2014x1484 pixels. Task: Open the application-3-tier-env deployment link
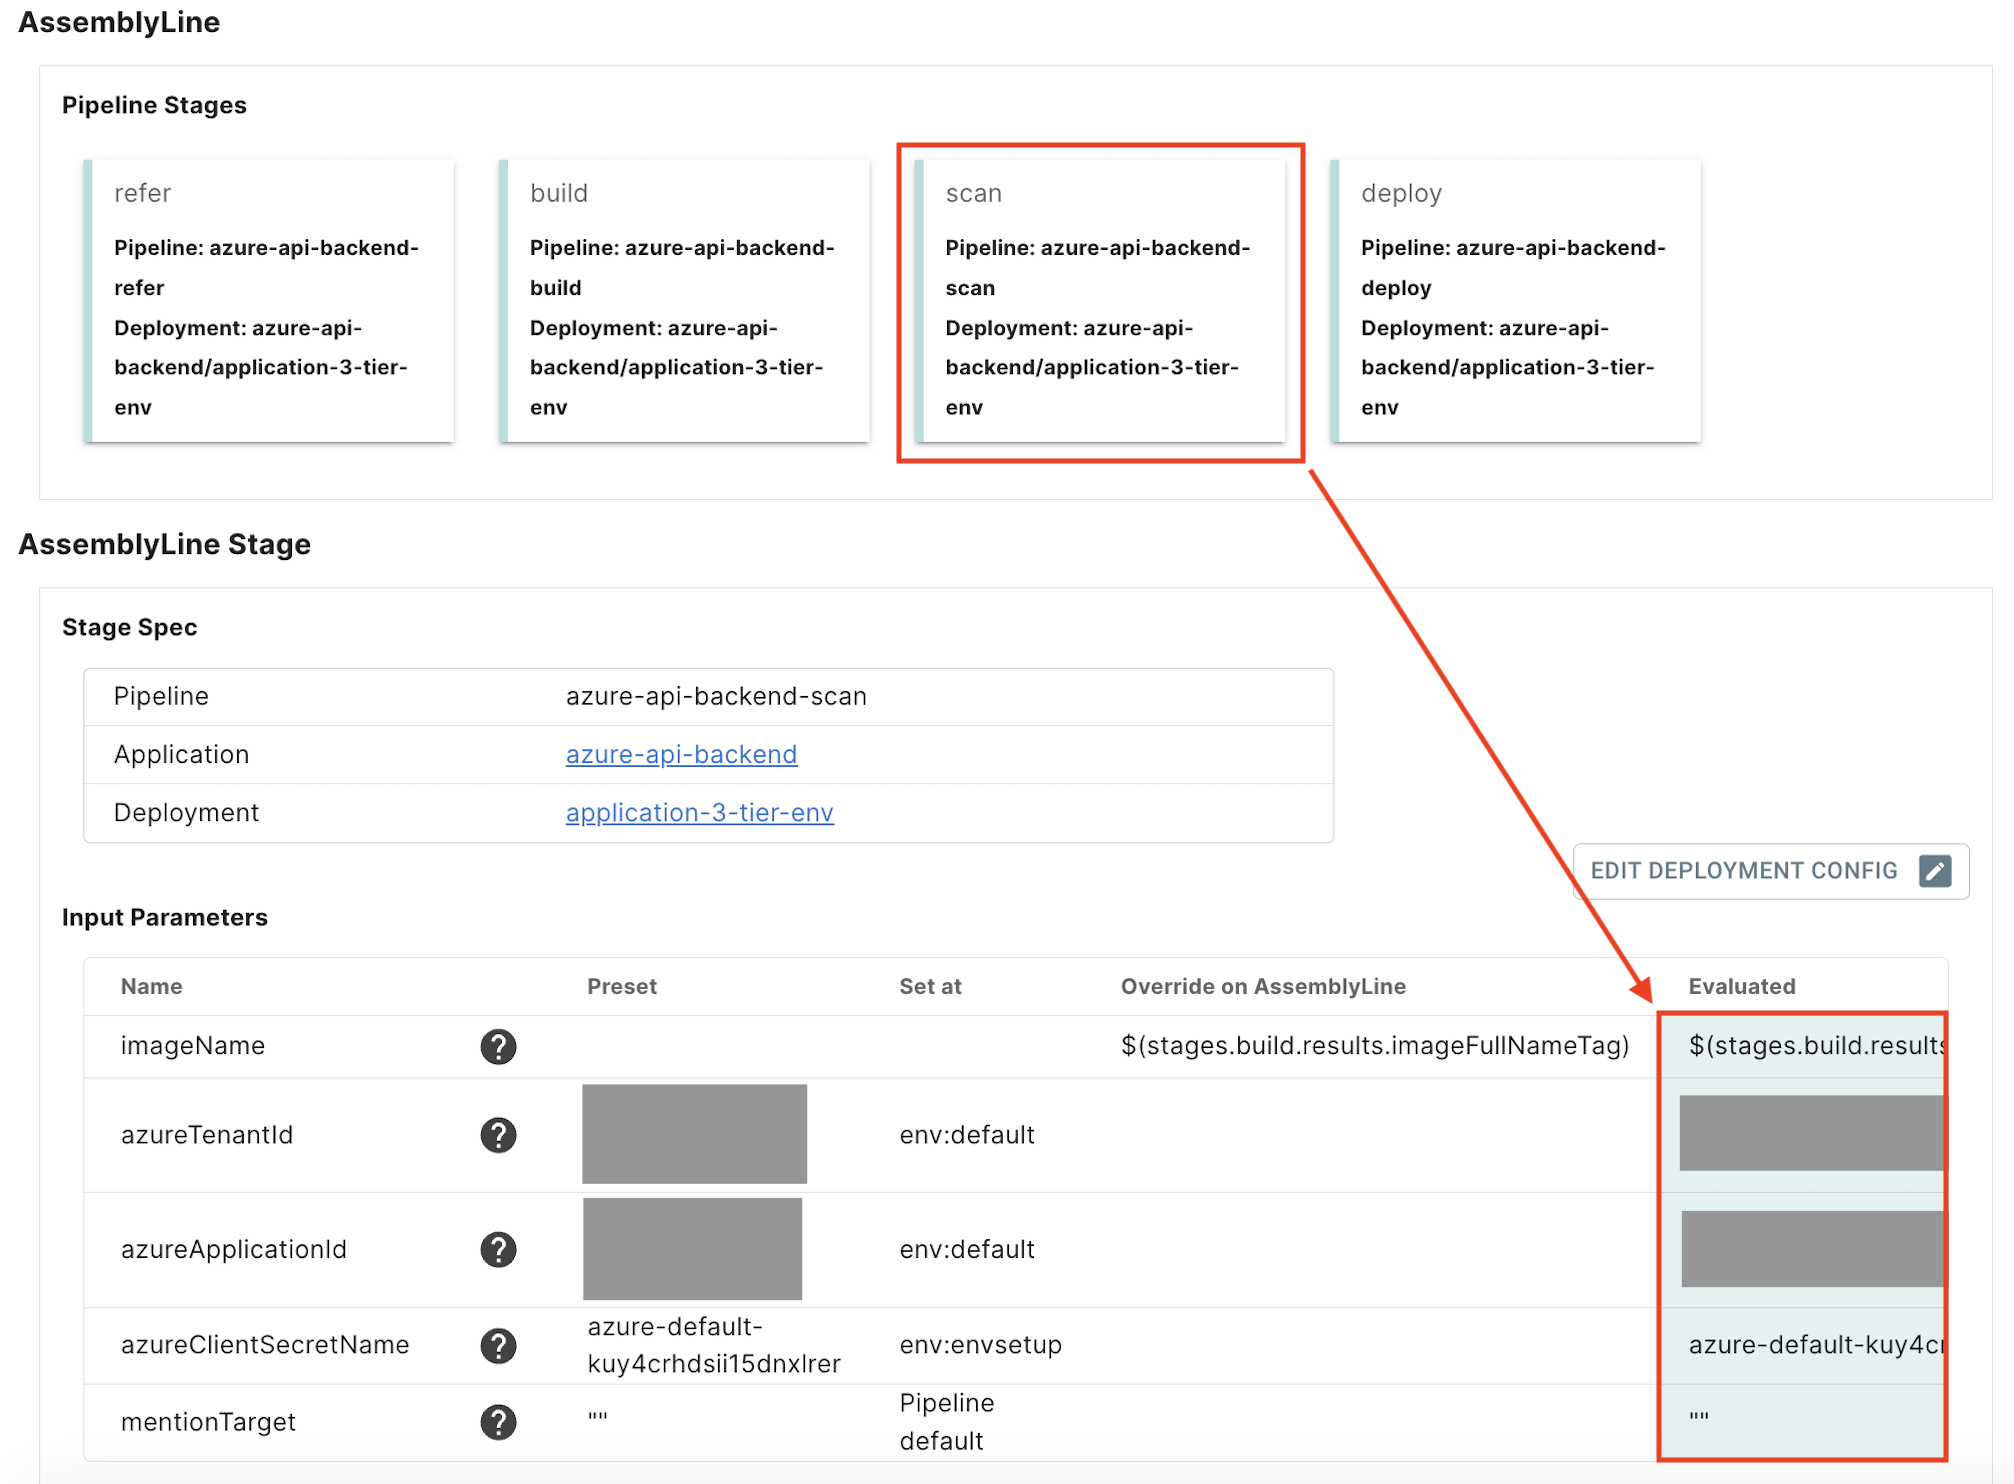coord(699,813)
